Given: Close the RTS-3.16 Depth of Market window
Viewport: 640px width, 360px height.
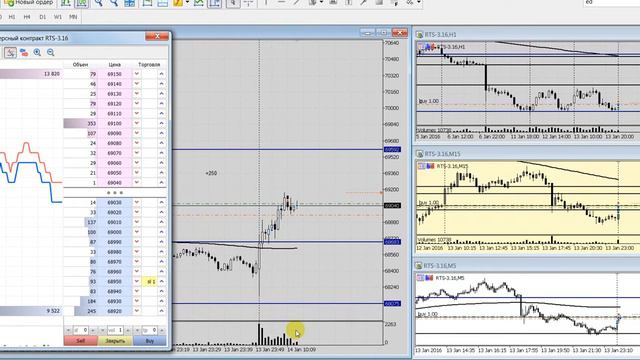Looking at the screenshot, I should coord(157,36).
